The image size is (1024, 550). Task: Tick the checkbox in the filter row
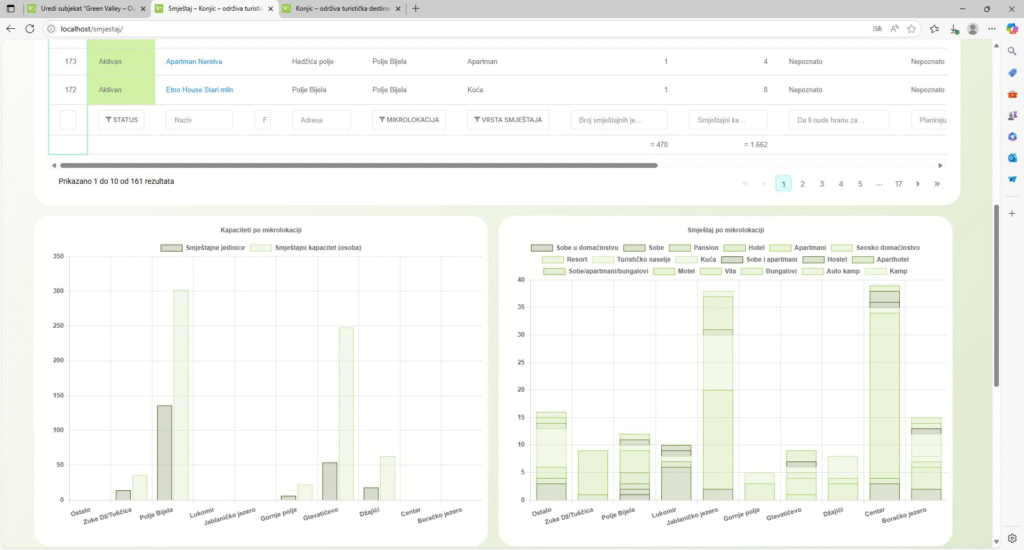[x=68, y=120]
